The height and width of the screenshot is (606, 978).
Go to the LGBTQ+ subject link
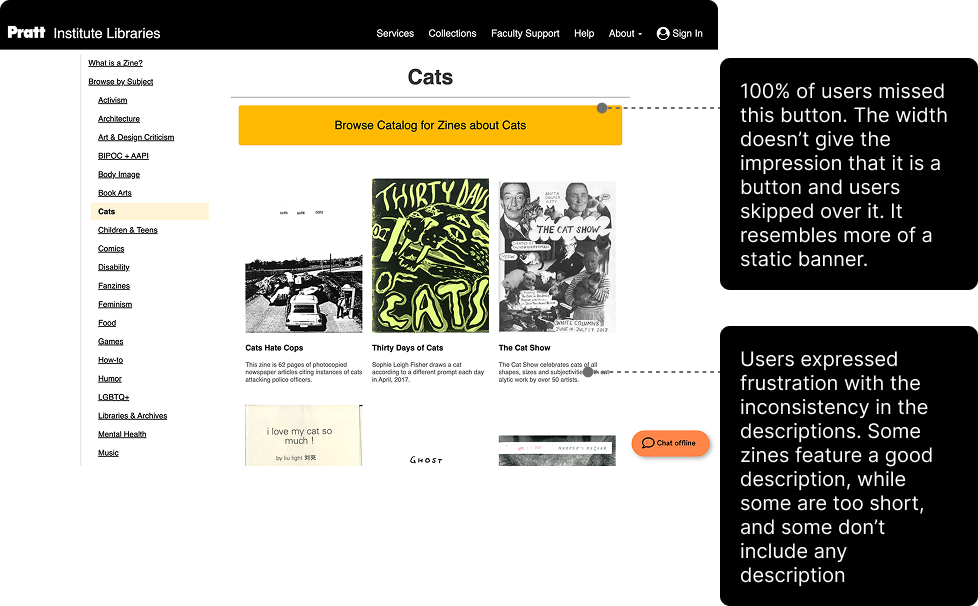pyautogui.click(x=114, y=397)
